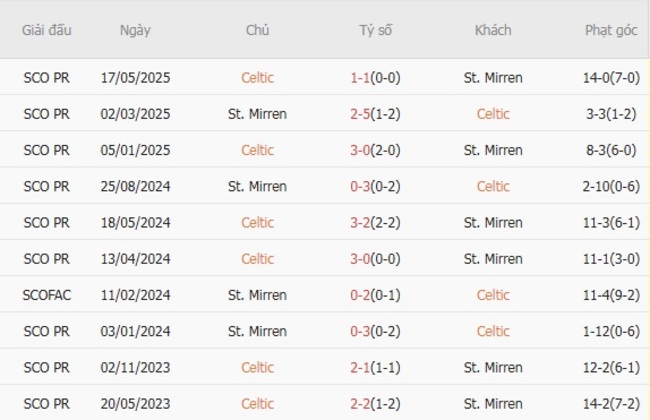Open the 1-1(0-0) score link

[x=376, y=77]
